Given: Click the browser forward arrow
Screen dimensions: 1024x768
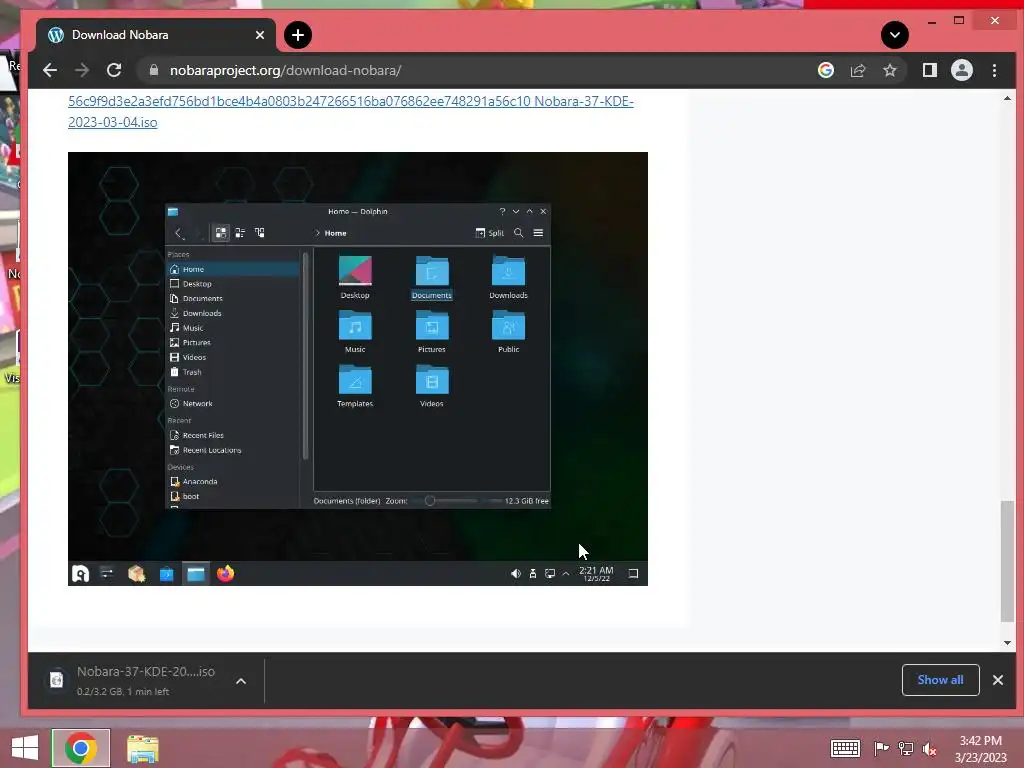Looking at the screenshot, I should coord(82,71).
